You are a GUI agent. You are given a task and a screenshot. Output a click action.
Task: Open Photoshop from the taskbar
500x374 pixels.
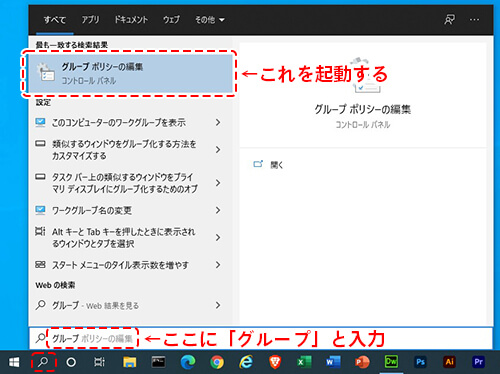(421, 362)
